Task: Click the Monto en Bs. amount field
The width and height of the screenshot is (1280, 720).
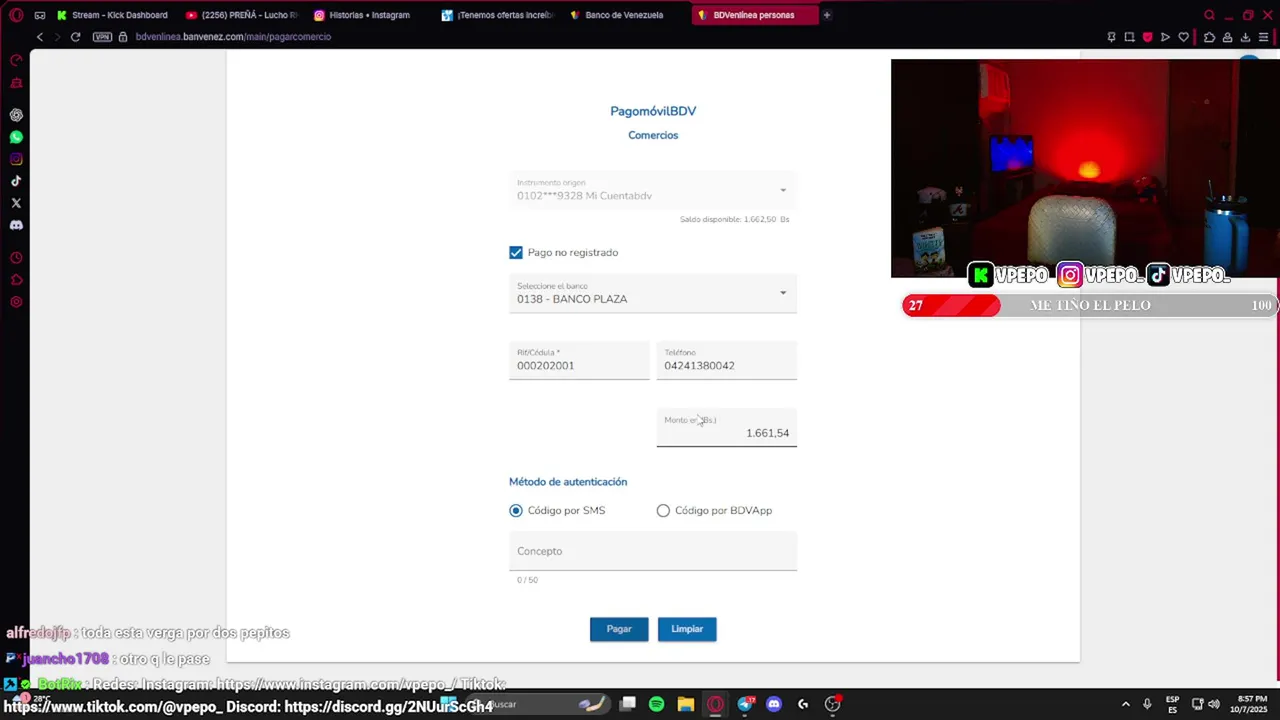Action: [x=727, y=428]
